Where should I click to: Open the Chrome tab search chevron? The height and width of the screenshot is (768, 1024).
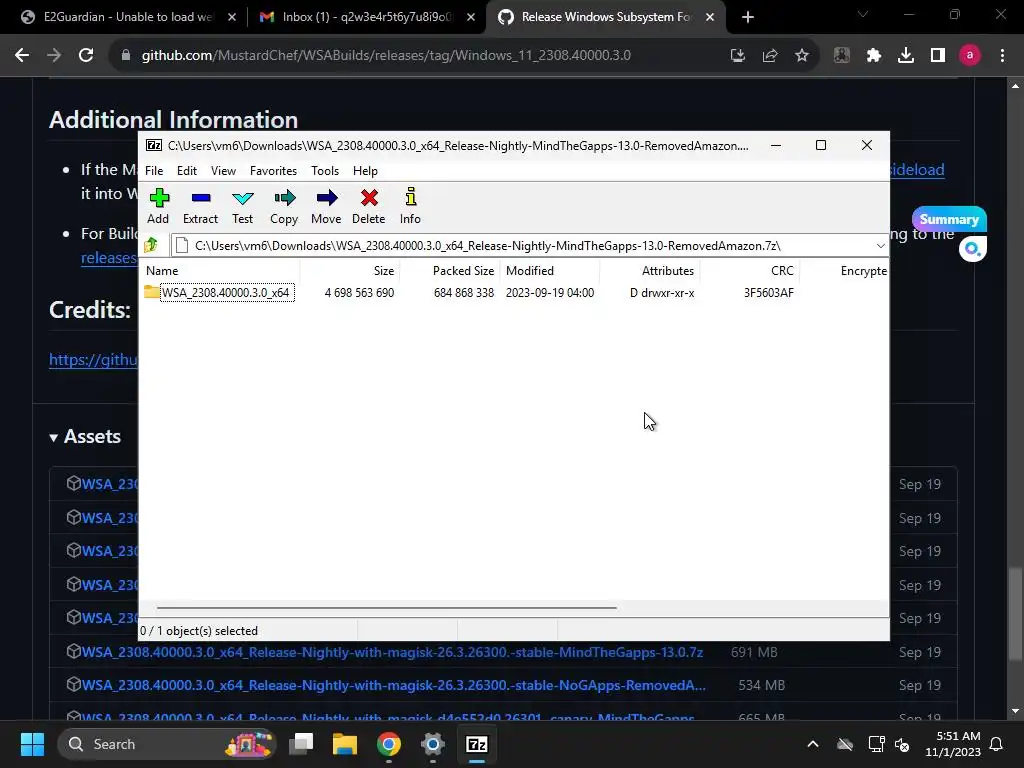coord(863,14)
